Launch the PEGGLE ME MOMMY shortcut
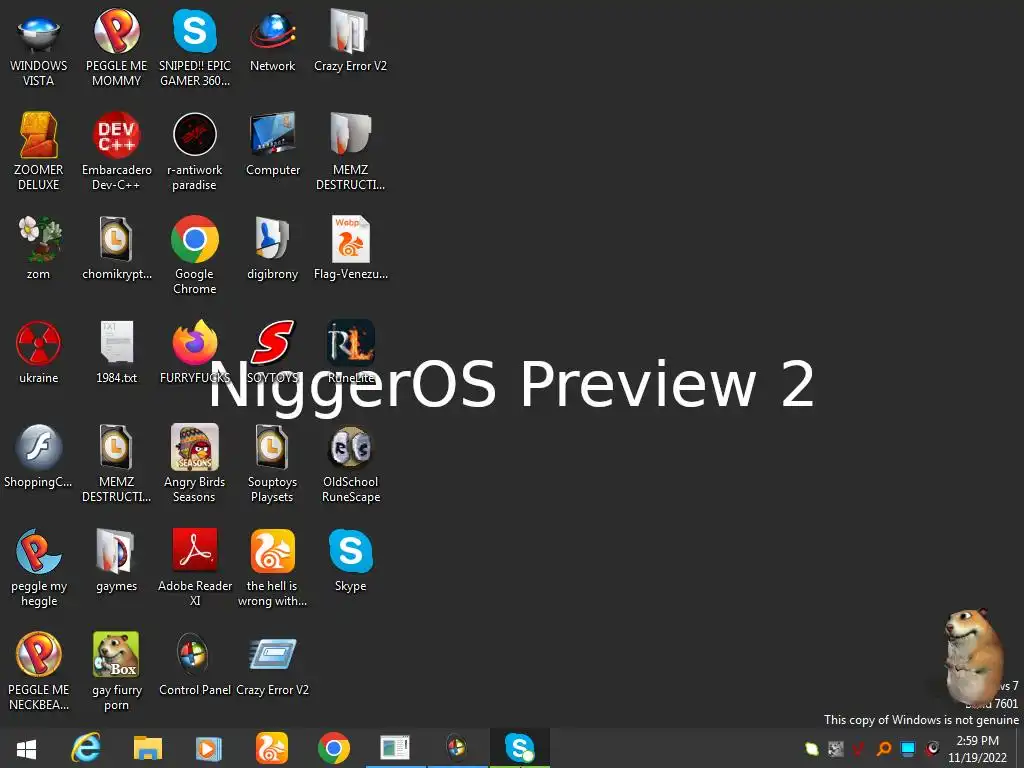The image size is (1024, 768). pyautogui.click(x=116, y=47)
